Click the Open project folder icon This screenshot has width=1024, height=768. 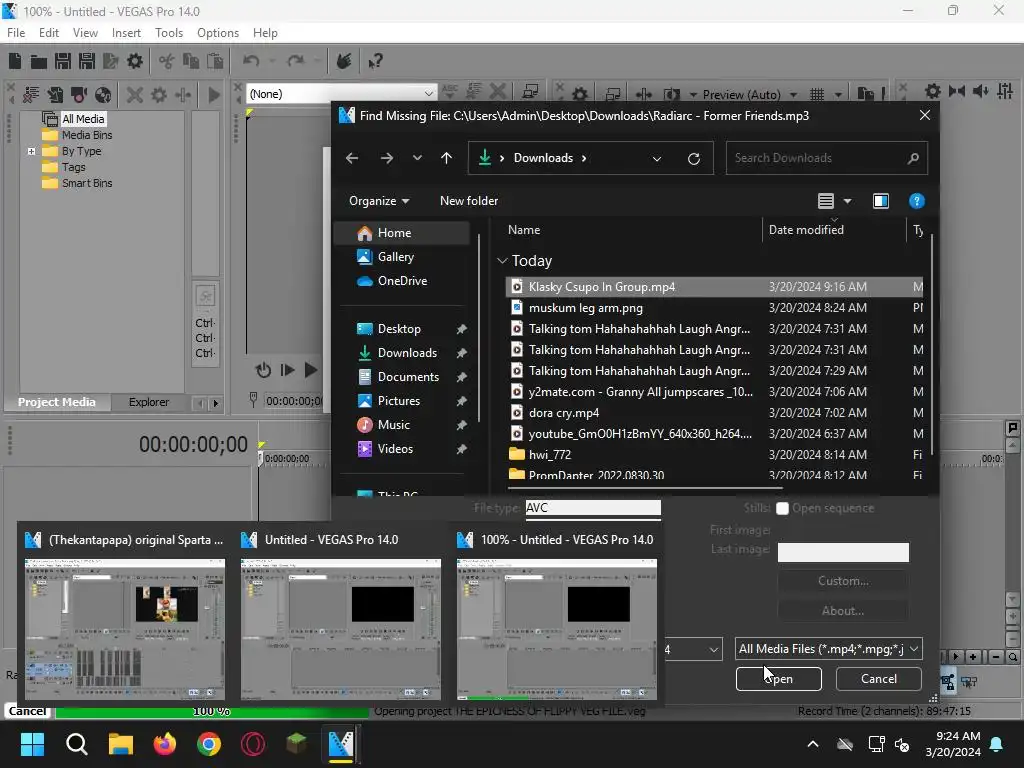click(39, 61)
